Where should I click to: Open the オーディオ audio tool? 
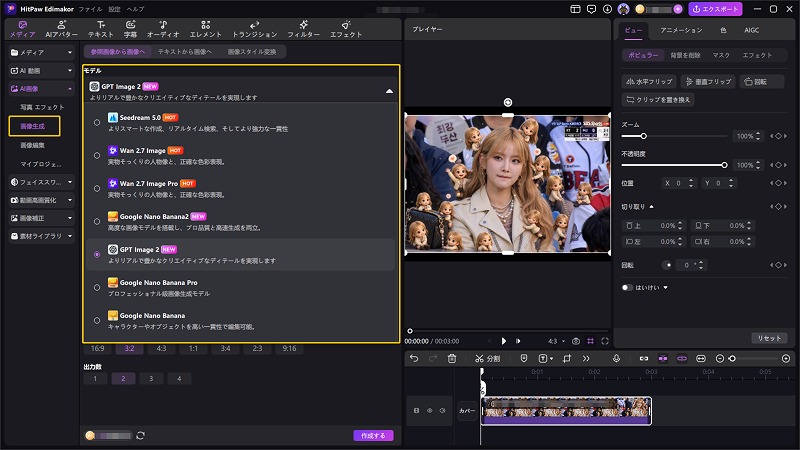point(163,29)
